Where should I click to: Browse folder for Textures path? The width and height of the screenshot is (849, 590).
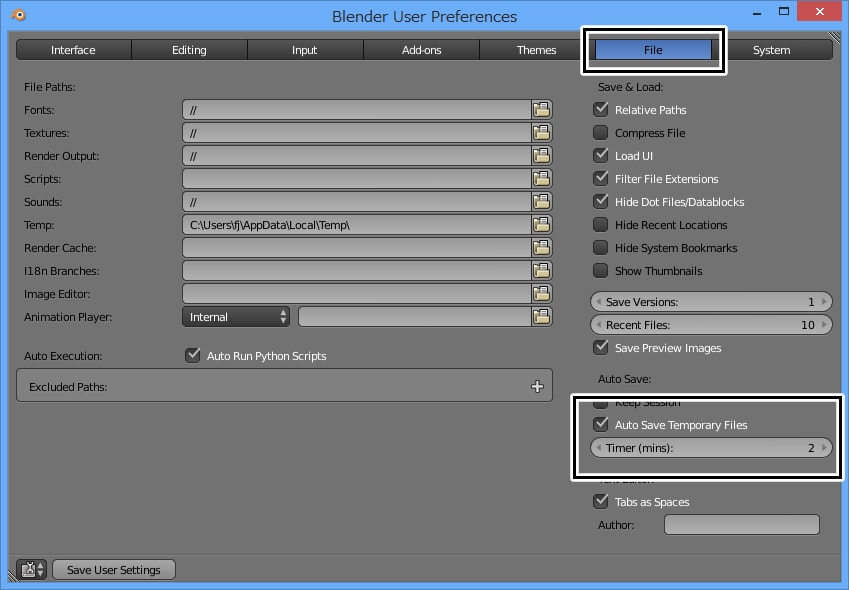[541, 133]
